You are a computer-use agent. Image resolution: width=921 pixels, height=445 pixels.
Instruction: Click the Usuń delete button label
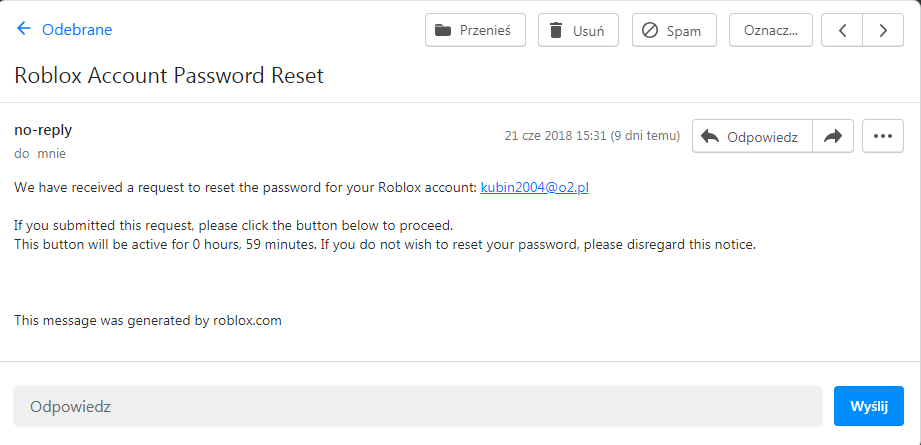[x=588, y=30]
